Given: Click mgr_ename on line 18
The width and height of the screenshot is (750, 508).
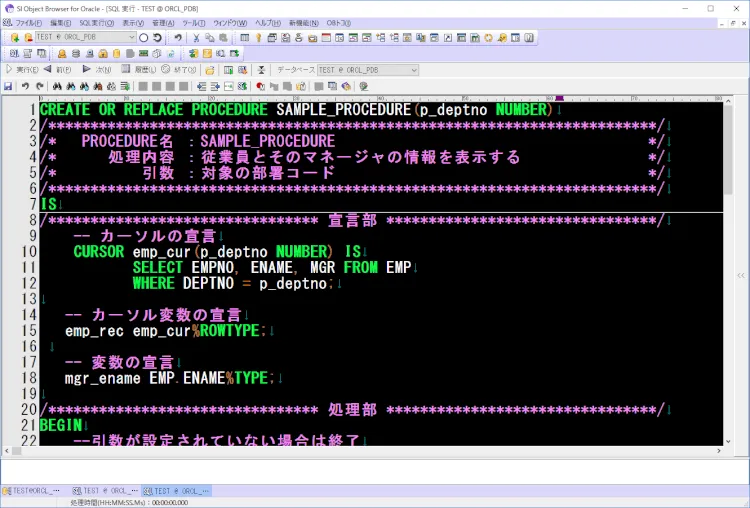Looking at the screenshot, I should pyautogui.click(x=103, y=378).
